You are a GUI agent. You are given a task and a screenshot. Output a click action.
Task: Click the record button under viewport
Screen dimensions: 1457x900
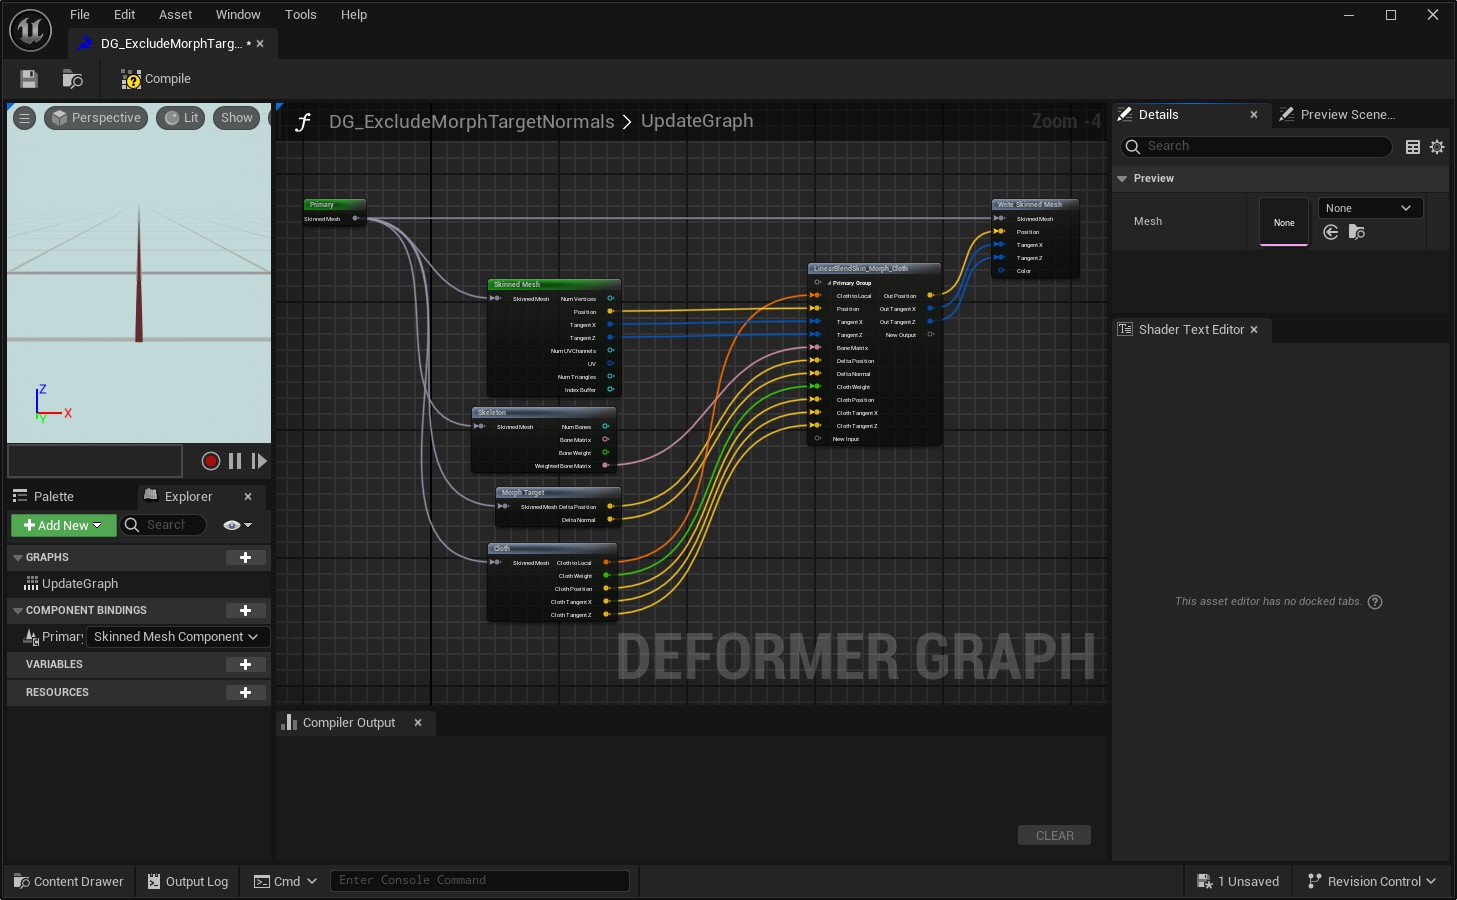(210, 461)
